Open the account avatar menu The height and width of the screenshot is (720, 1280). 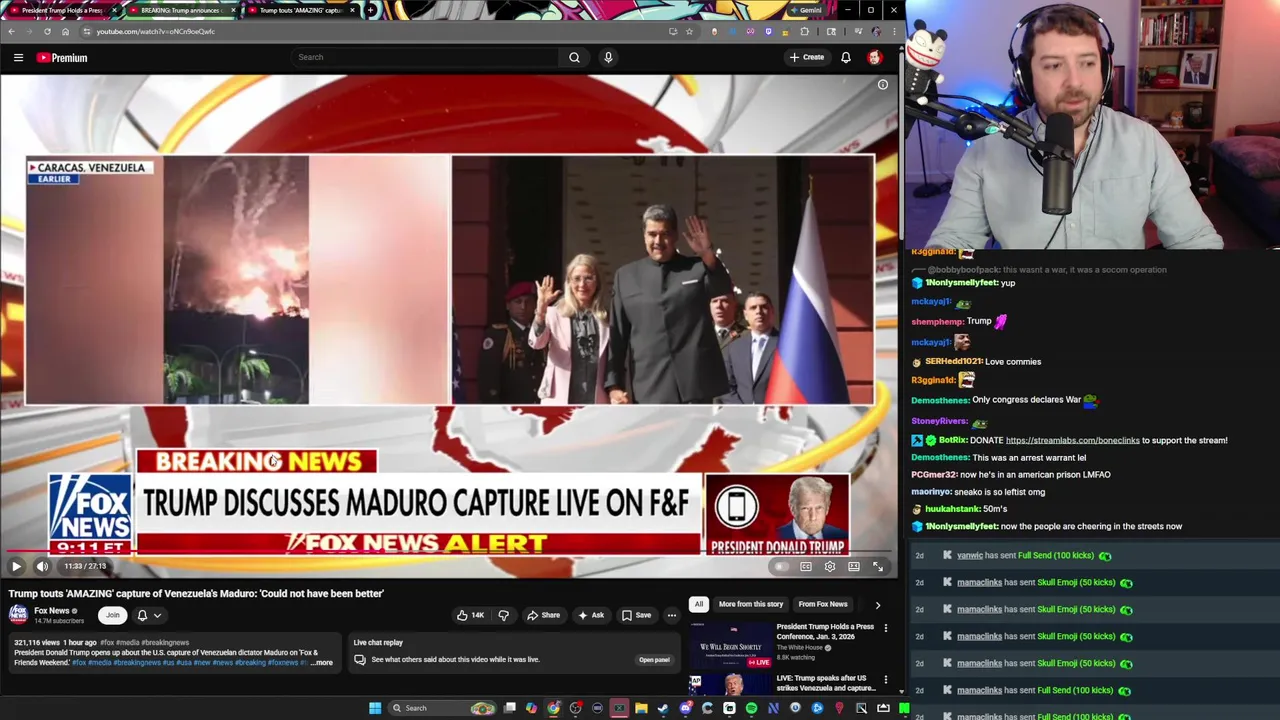pos(875,57)
